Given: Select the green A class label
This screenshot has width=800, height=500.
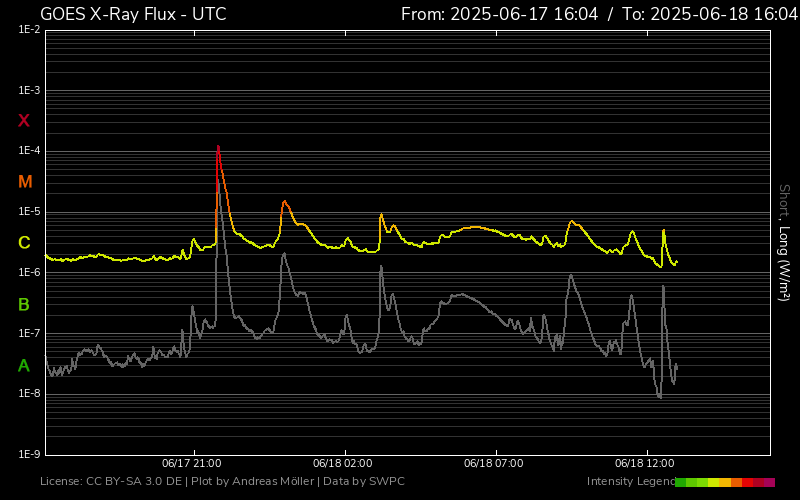Looking at the screenshot, I should pyautogui.click(x=24, y=366).
